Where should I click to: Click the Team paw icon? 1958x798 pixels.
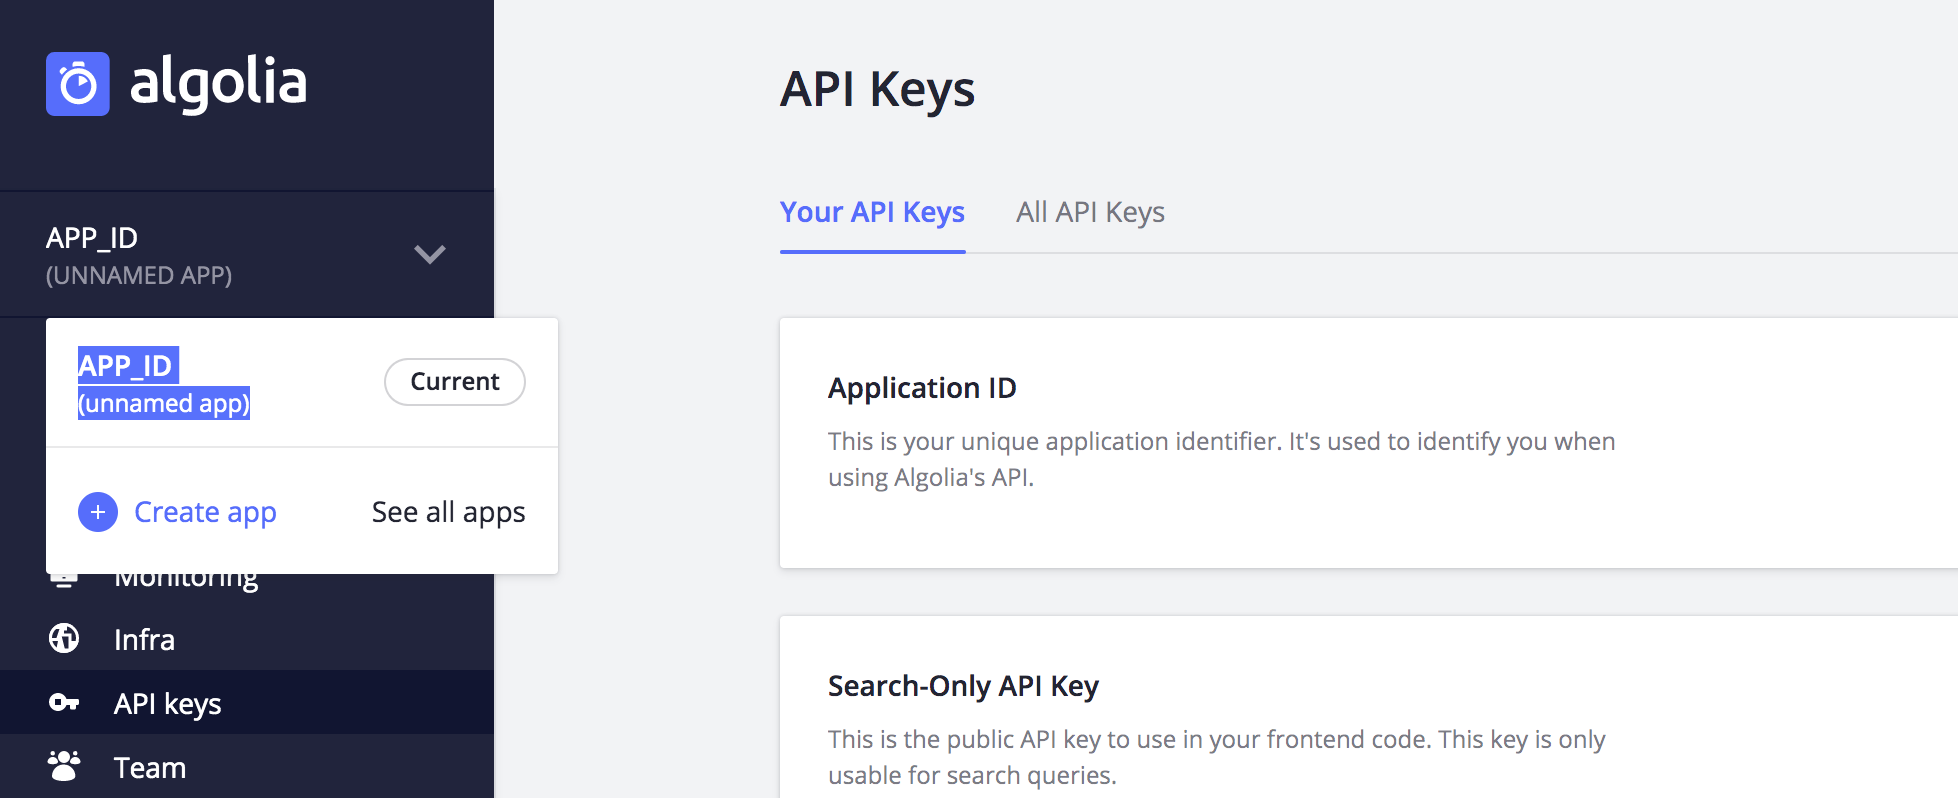point(64,766)
